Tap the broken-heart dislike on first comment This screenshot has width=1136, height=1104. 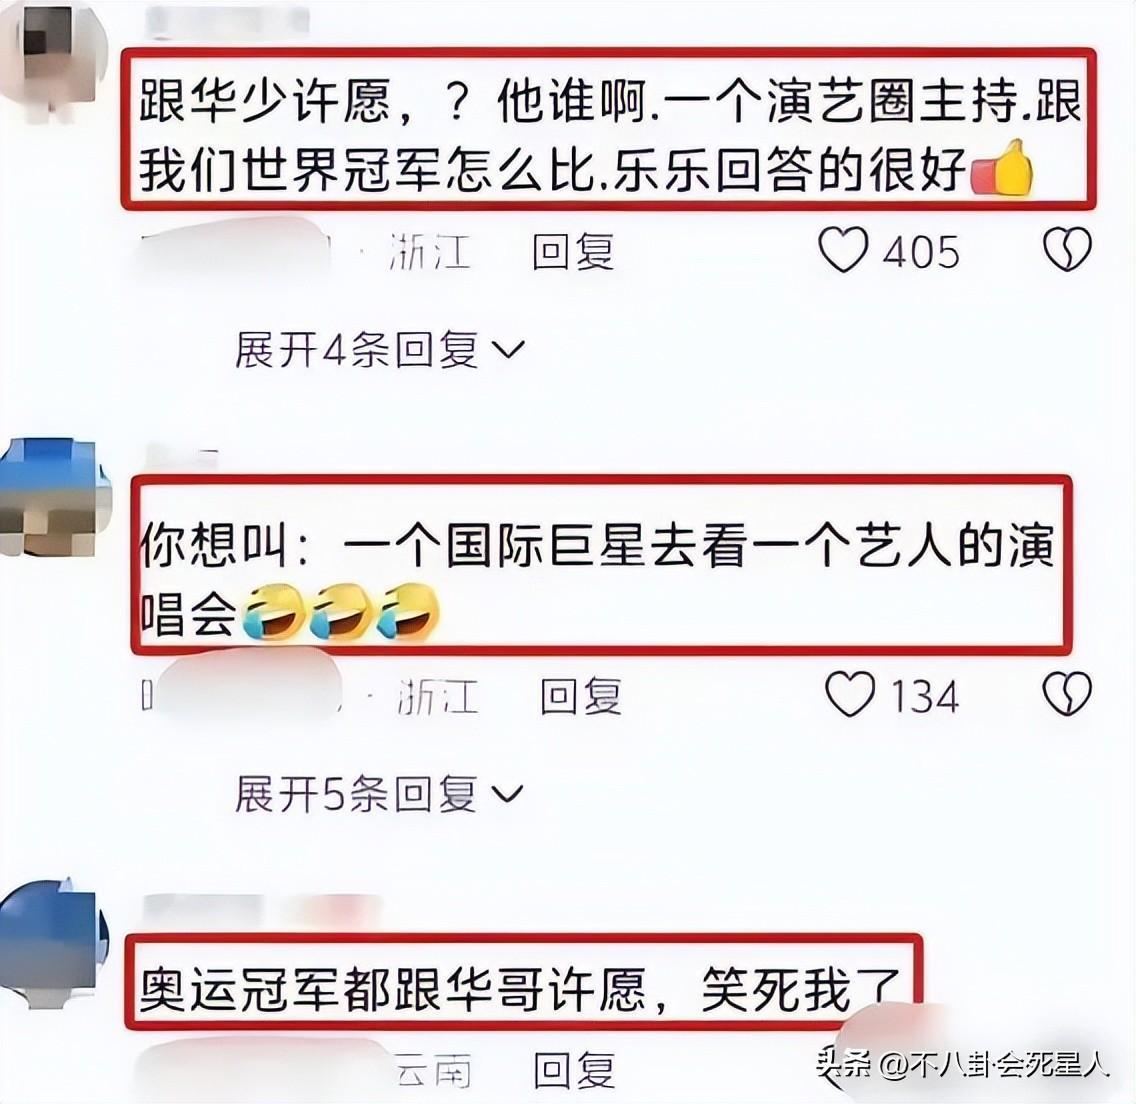(x=1067, y=250)
